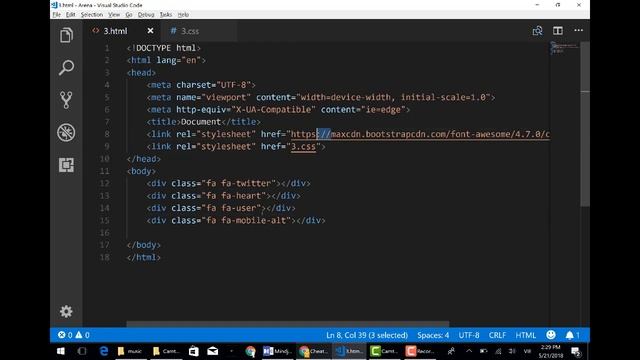Open the Action Center notification icon
The height and width of the screenshot is (360, 640).
(576, 351)
